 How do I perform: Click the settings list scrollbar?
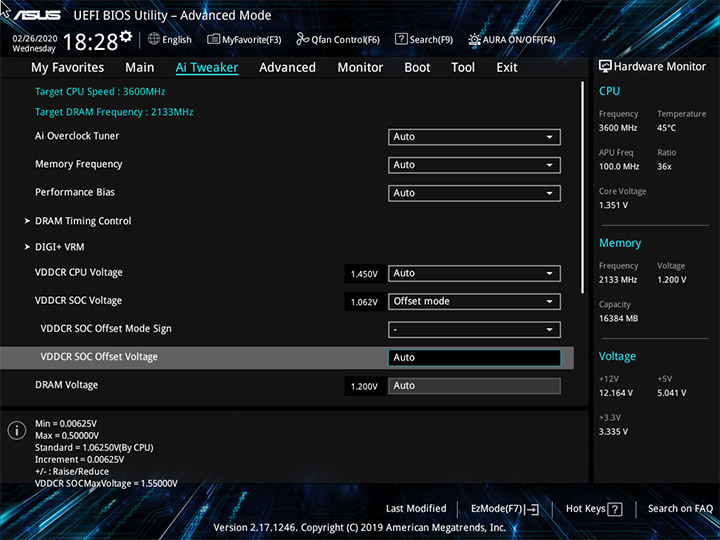pyautogui.click(x=583, y=187)
